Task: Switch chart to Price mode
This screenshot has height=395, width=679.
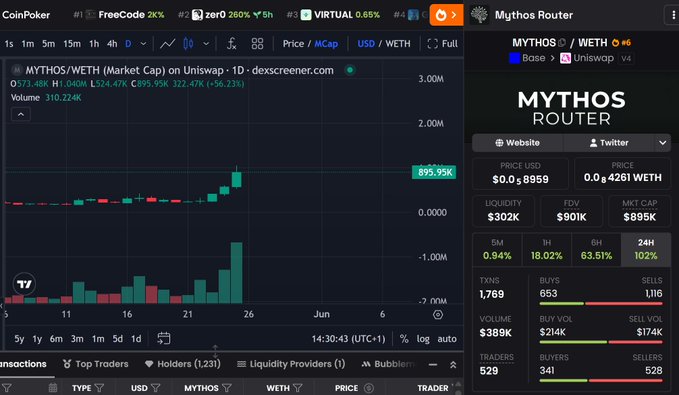Action: tap(293, 44)
